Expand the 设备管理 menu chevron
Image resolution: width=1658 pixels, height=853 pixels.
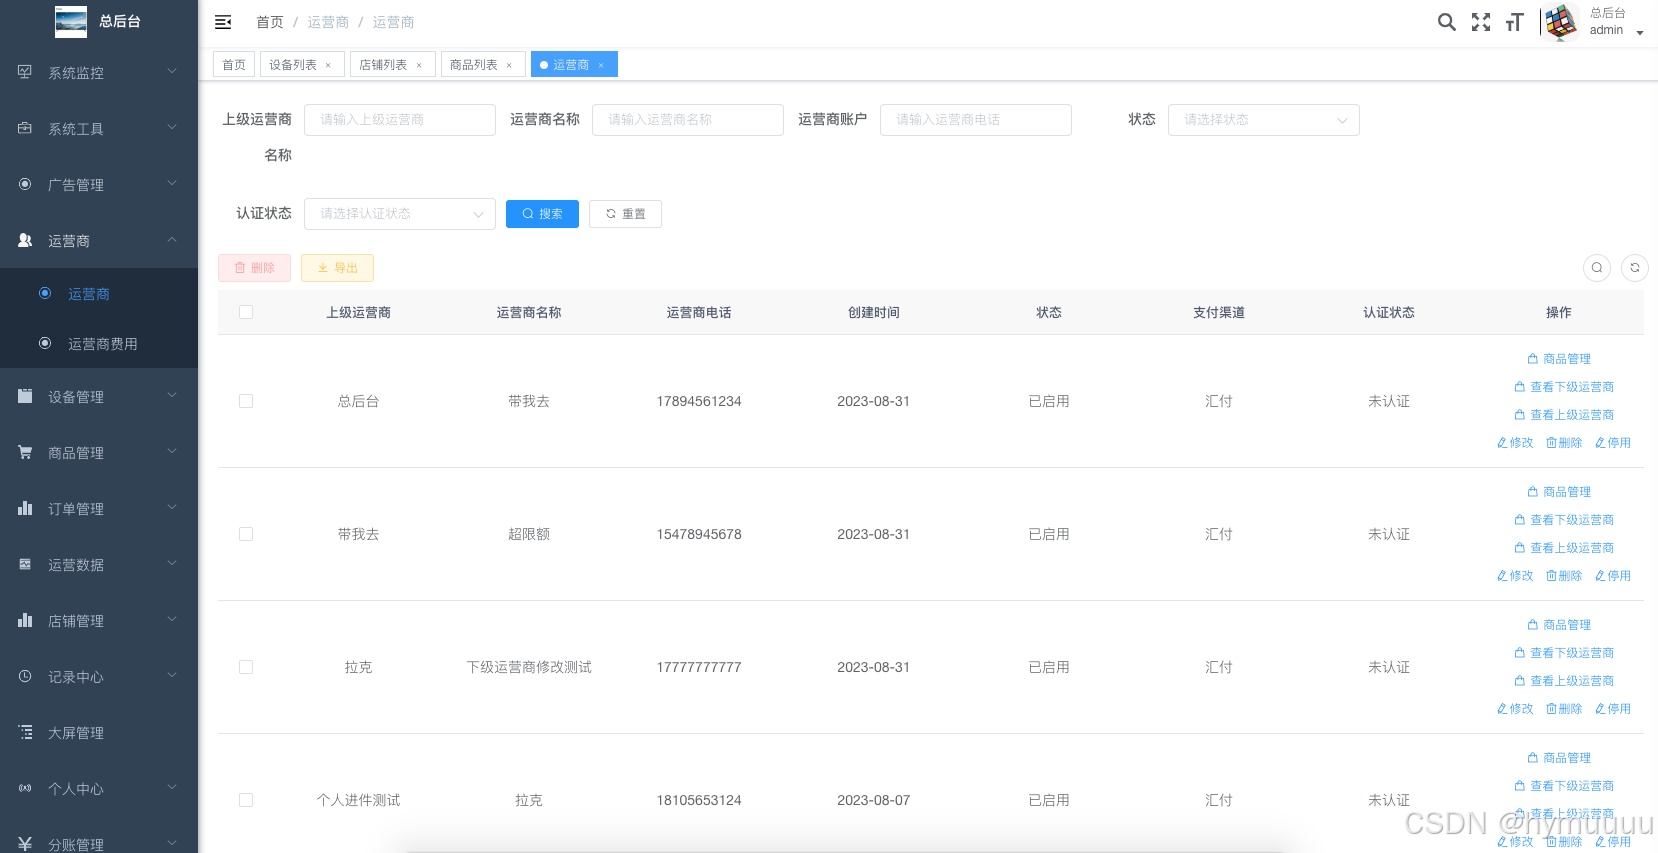(x=172, y=395)
